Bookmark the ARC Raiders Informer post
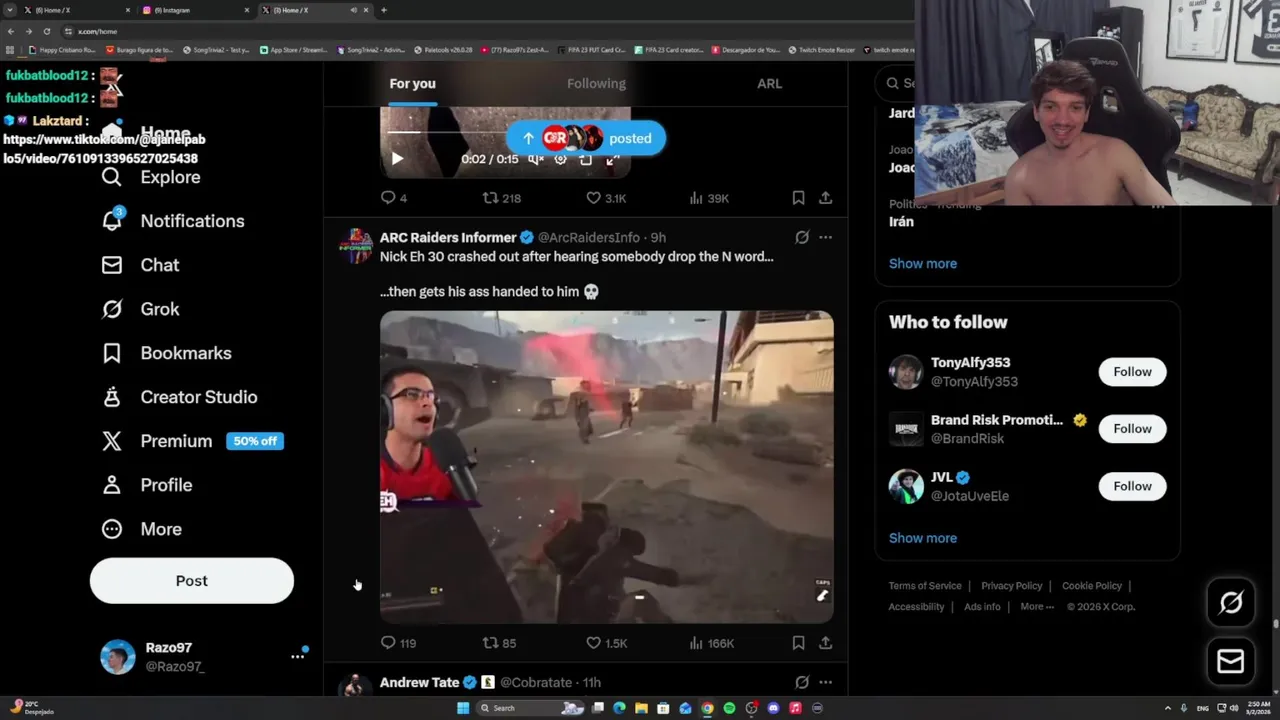This screenshot has height=720, width=1280. (x=798, y=643)
